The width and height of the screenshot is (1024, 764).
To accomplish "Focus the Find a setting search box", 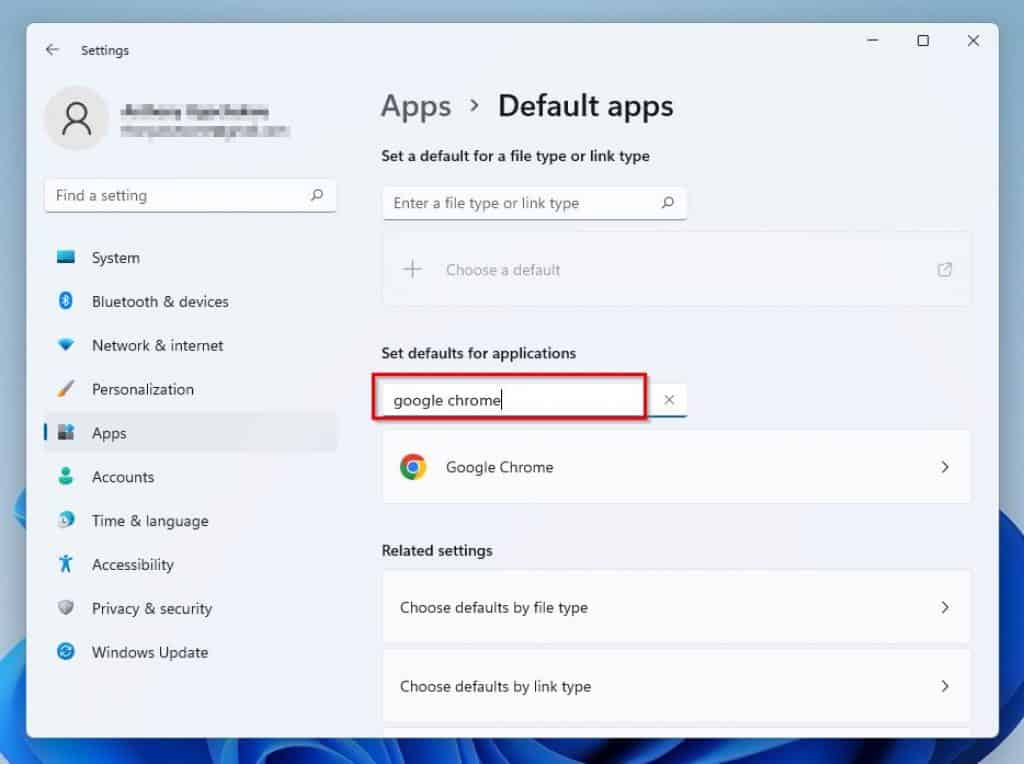I will (x=191, y=195).
